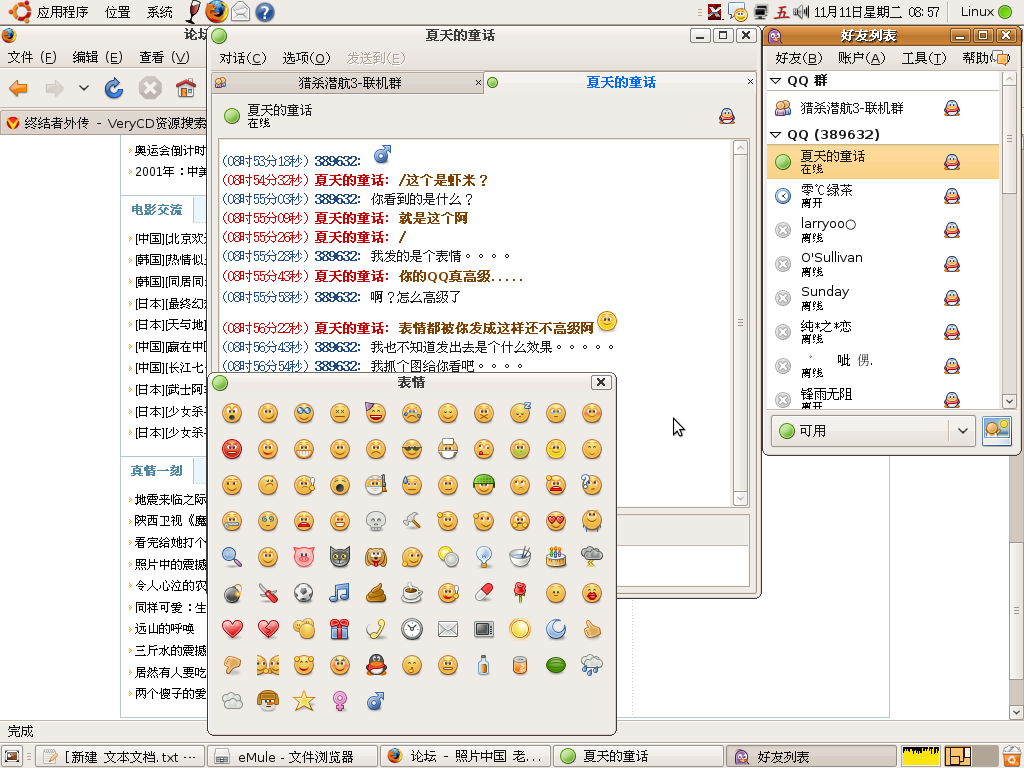Insert the angry red face emoticon
Image resolution: width=1024 pixels, height=768 pixels.
click(232, 449)
